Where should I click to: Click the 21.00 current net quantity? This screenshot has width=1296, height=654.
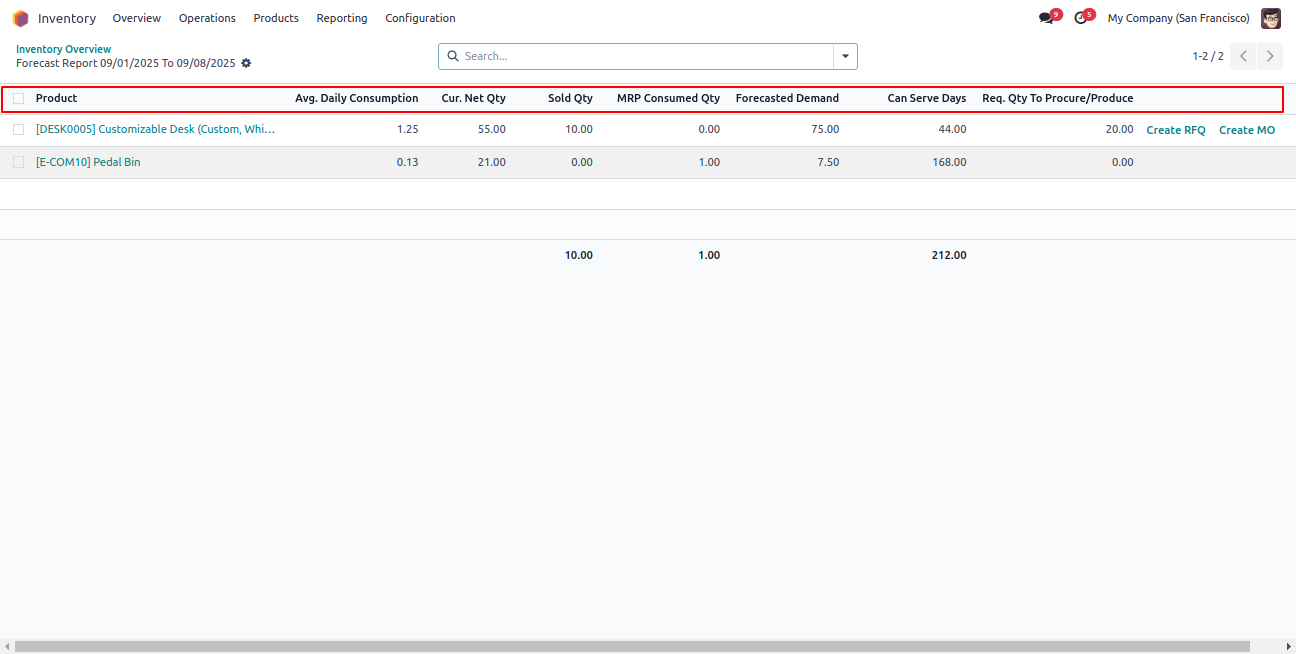click(x=491, y=162)
